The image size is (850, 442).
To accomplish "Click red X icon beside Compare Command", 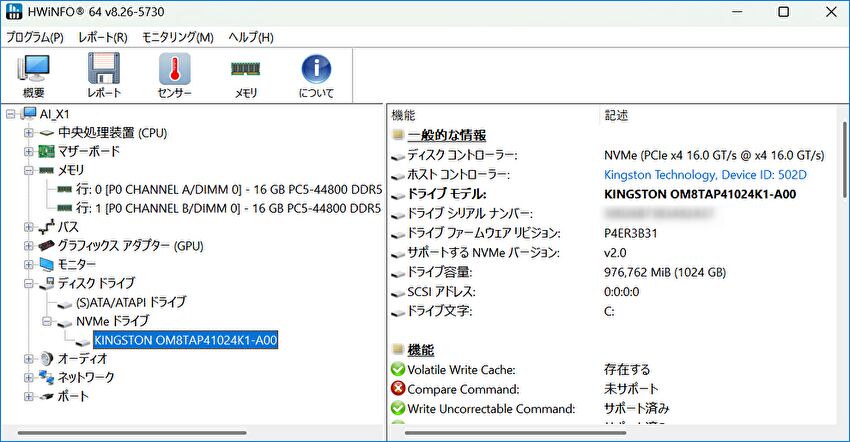I will pos(398,389).
